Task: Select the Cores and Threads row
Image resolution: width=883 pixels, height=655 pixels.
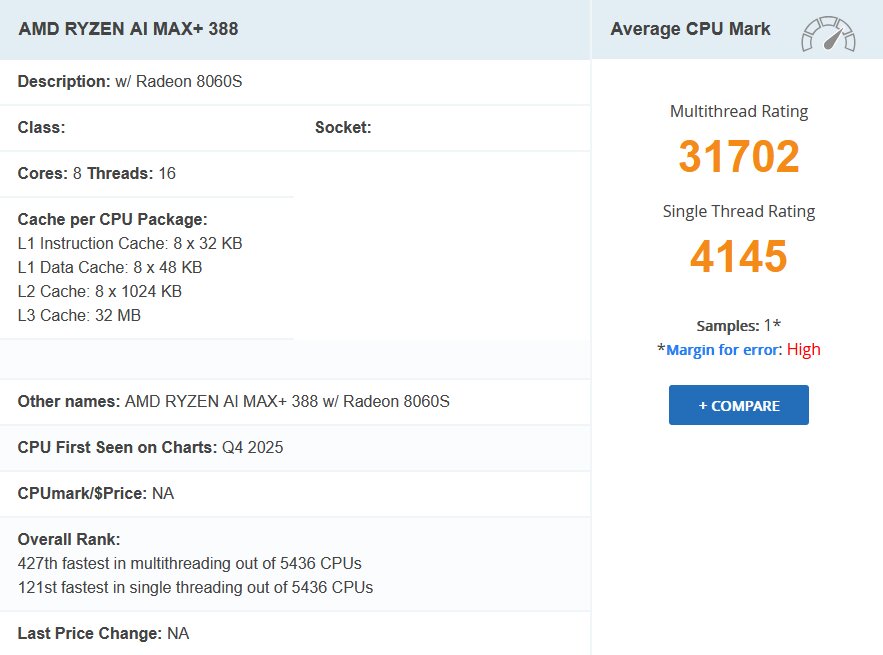Action: click(x=95, y=173)
